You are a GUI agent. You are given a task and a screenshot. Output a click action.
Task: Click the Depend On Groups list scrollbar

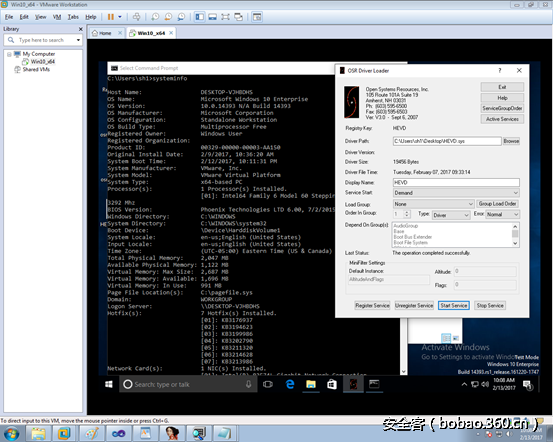pyautogui.click(x=515, y=235)
